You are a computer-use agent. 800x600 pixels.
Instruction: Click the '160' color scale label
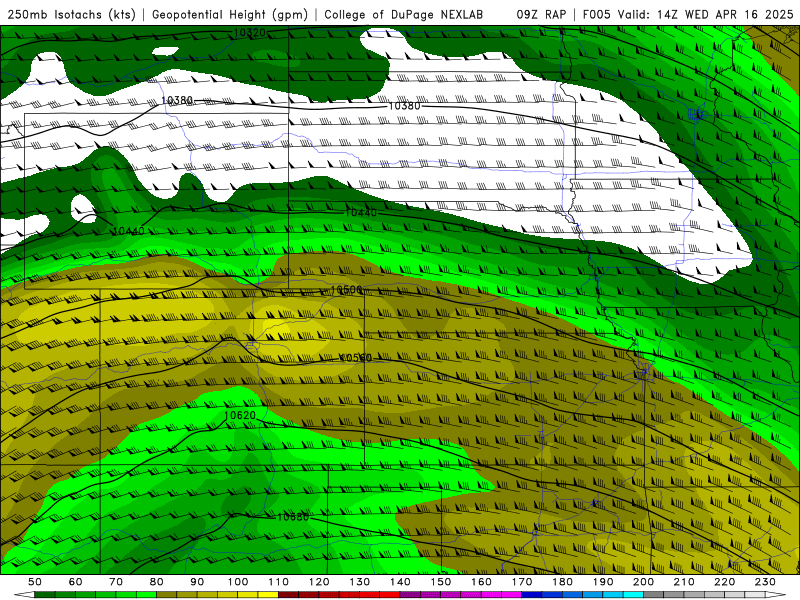click(x=481, y=582)
